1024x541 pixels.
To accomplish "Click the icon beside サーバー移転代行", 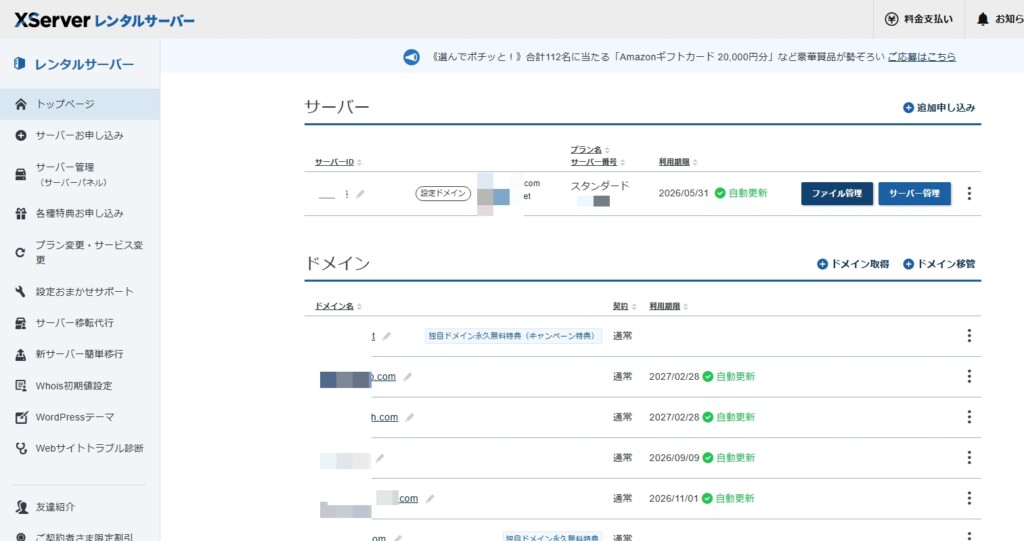I will [21, 323].
